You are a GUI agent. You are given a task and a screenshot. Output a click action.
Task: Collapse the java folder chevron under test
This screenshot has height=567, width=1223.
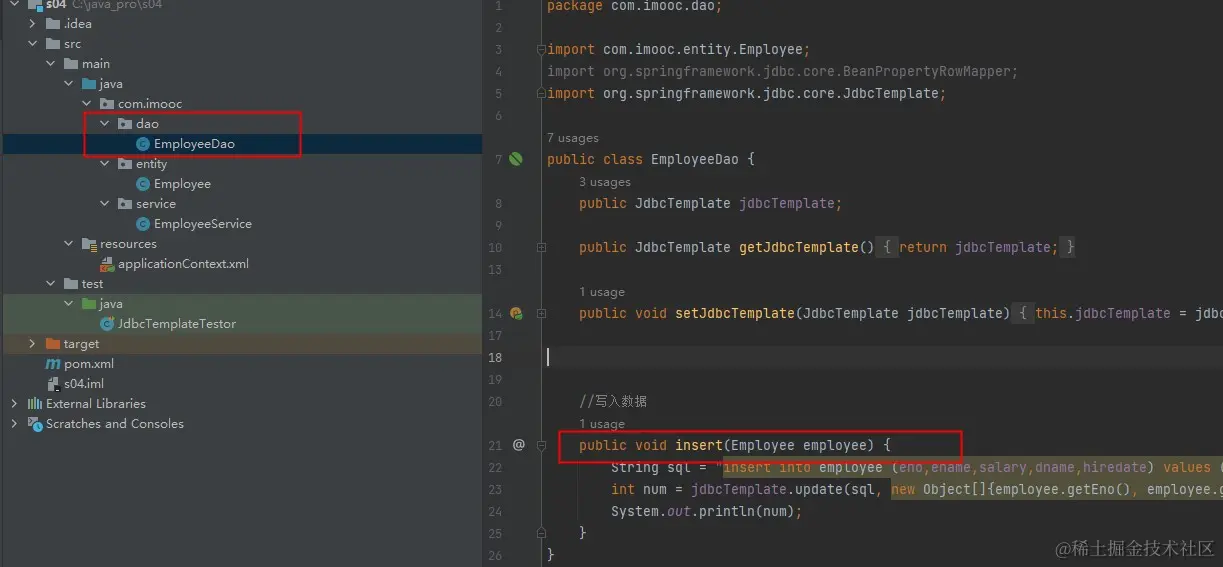coord(69,304)
